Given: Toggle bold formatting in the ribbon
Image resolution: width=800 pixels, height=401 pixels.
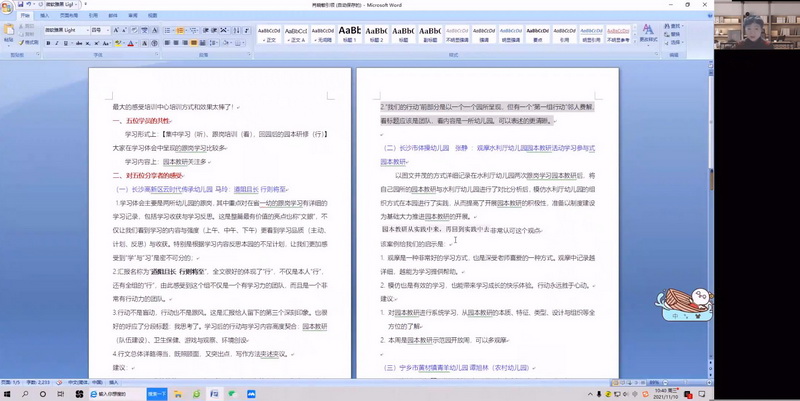Looking at the screenshot, I should pyautogui.click(x=49, y=43).
